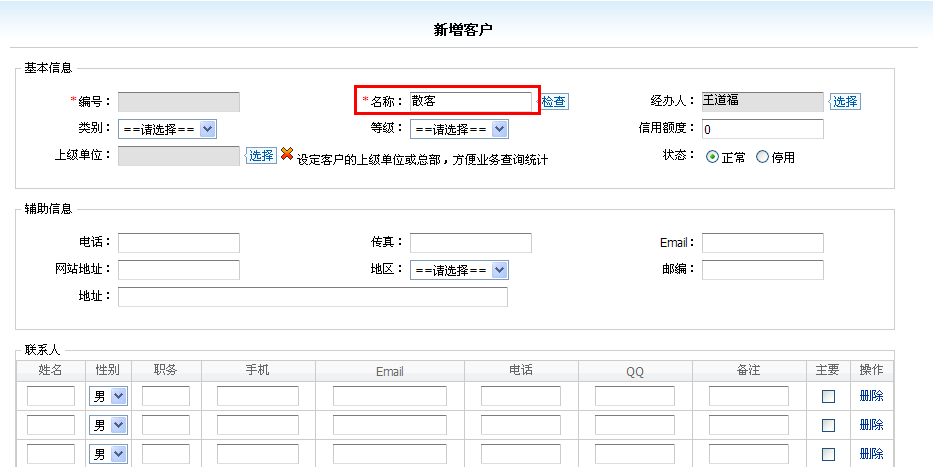The image size is (933, 467).
Task: Click the 选择 button beside 经办人
Action: pos(845,102)
